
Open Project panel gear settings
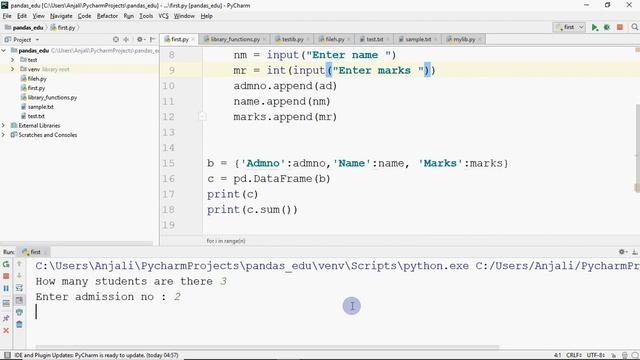coord(140,40)
